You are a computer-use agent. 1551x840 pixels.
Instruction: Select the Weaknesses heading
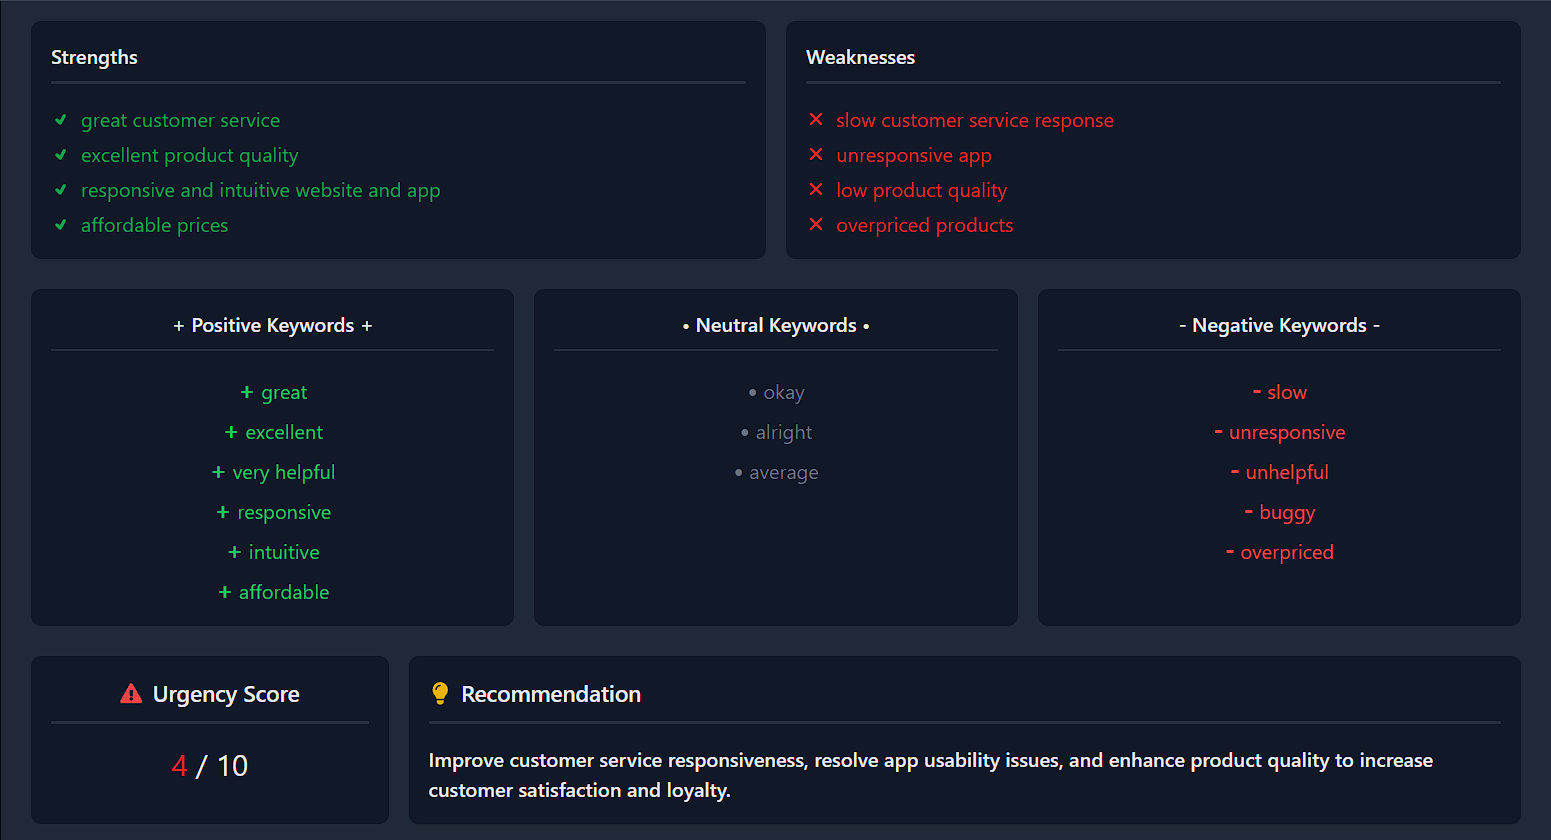coord(860,57)
